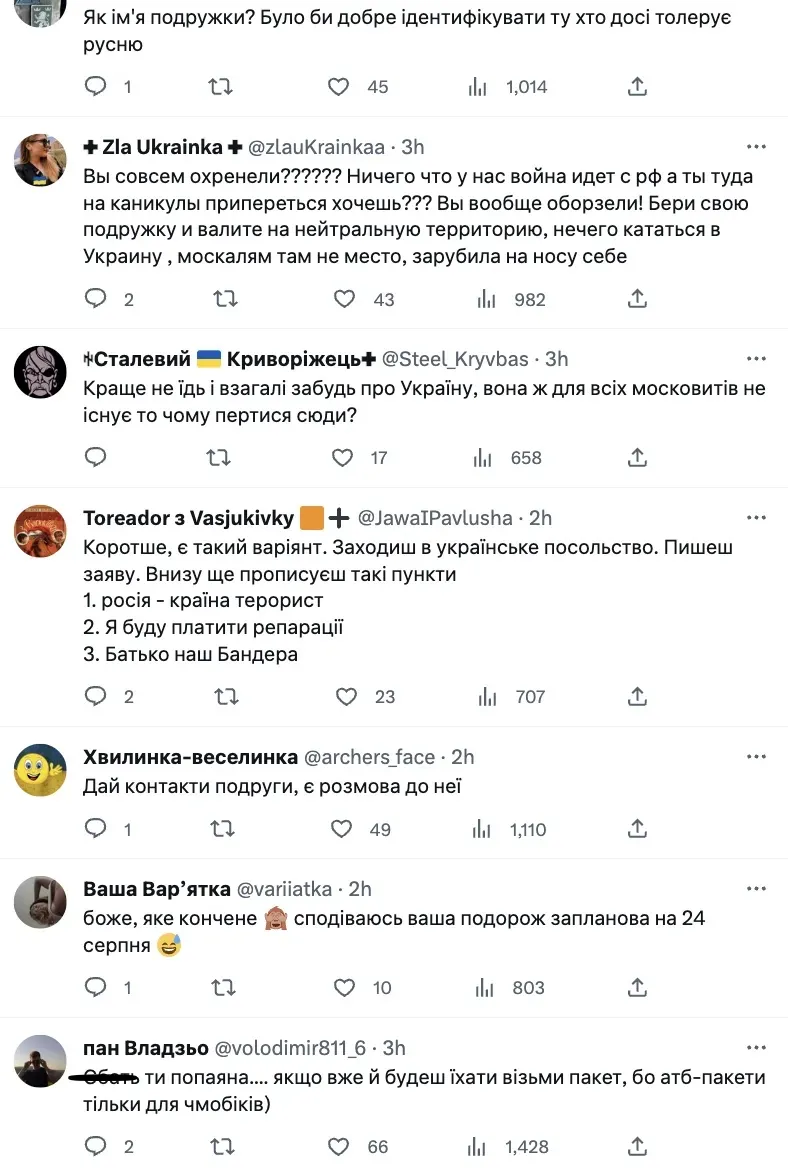Viewport: 788px width, 1172px height.
Task: Share the archers_face tweet
Action: tap(637, 828)
